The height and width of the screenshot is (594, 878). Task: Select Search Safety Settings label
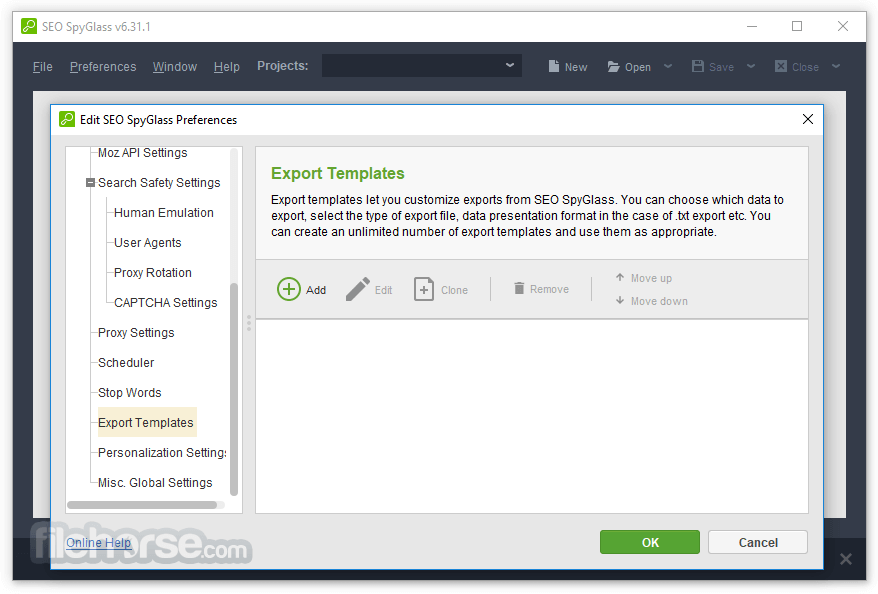tap(159, 183)
